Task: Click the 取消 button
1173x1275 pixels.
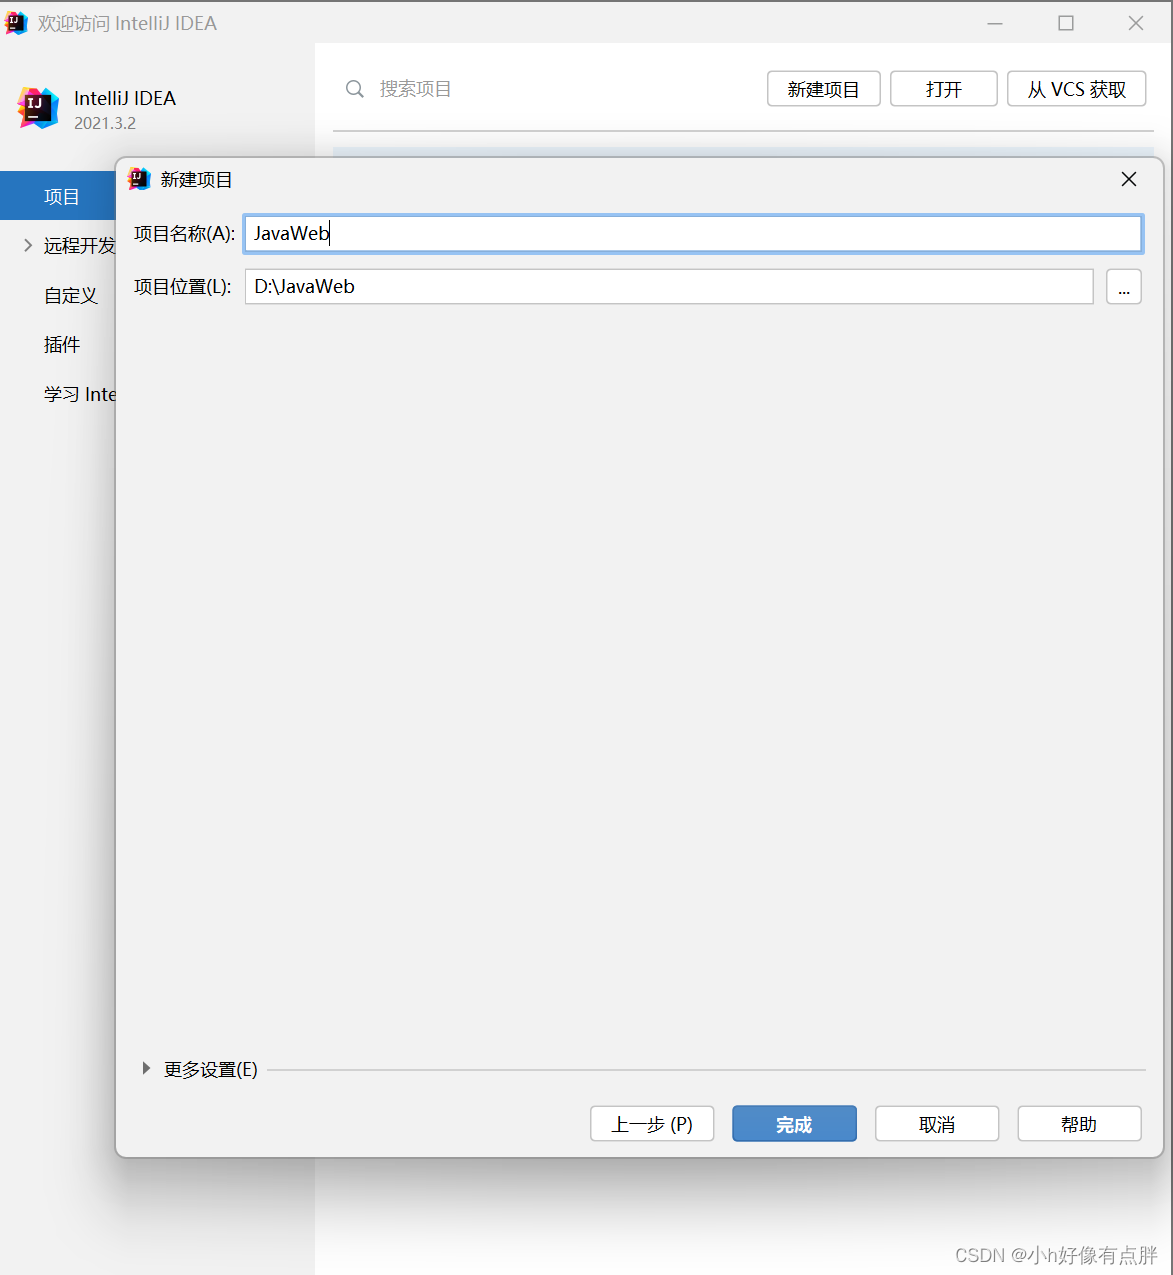Action: pyautogui.click(x=936, y=1123)
